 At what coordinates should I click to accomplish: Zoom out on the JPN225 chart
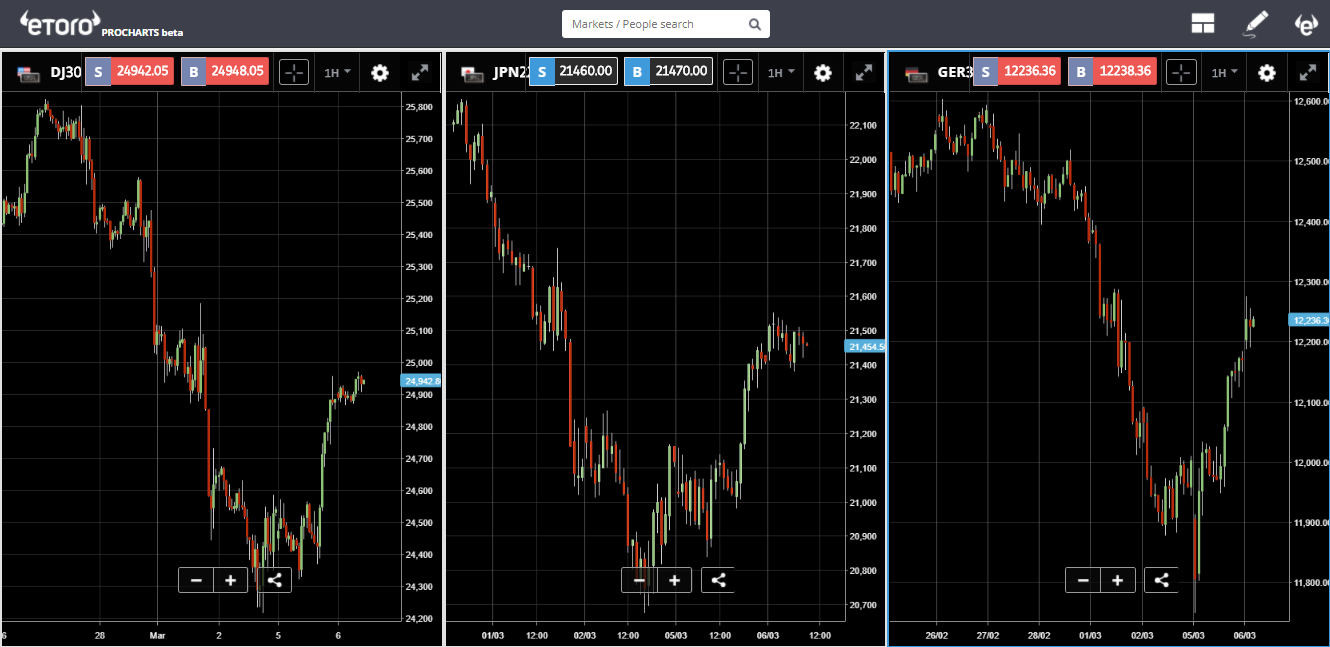[x=639, y=580]
